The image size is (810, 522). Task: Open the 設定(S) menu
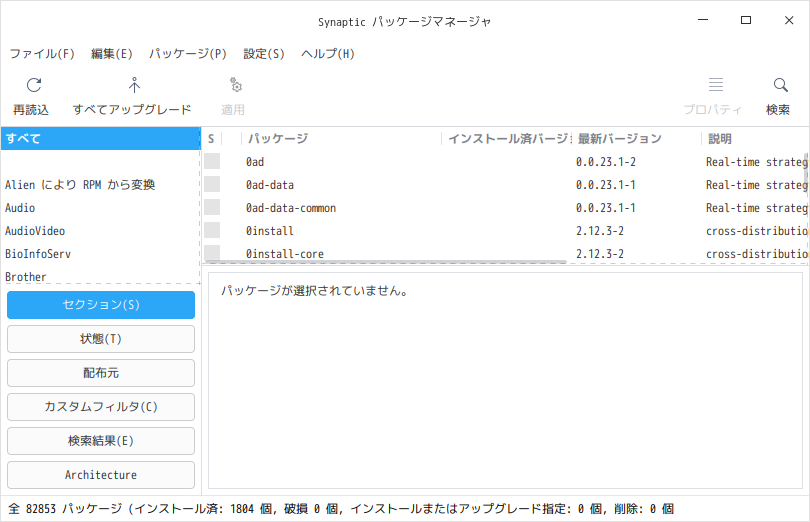pyautogui.click(x=263, y=54)
